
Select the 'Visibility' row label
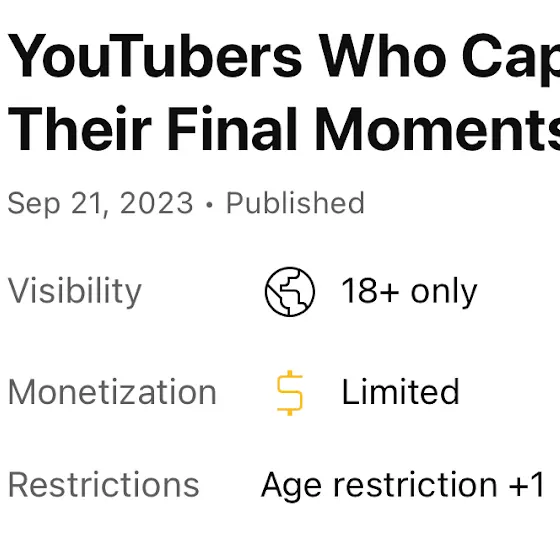coord(75,292)
